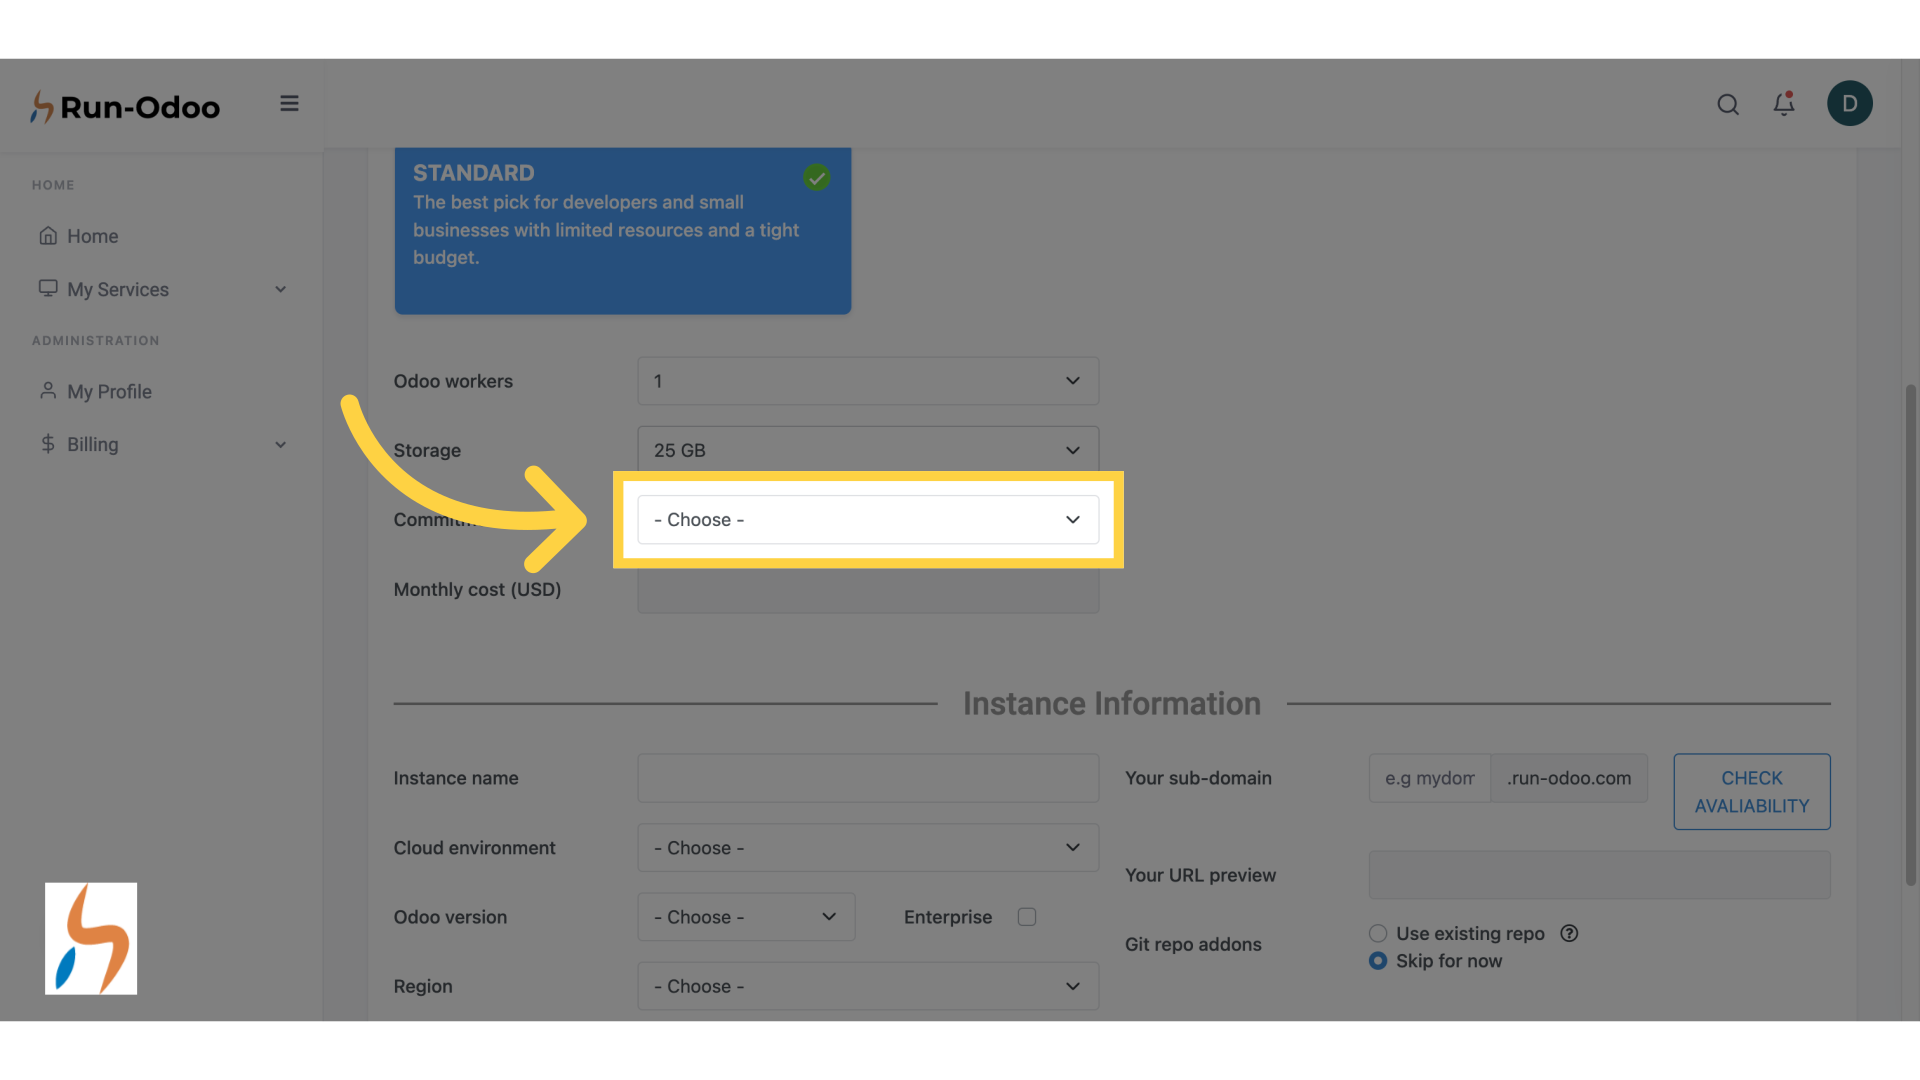Open the notifications bell
The image size is (1920, 1080).
click(x=1784, y=104)
